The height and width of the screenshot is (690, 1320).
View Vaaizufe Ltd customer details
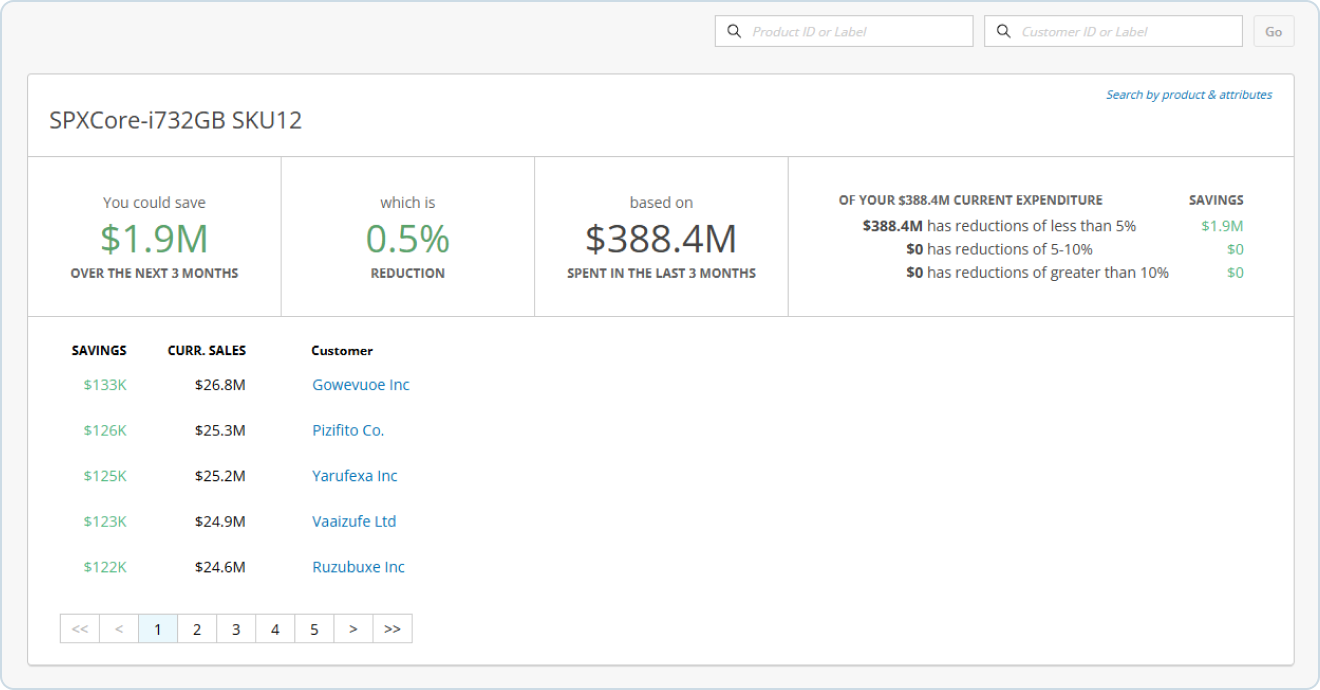click(x=354, y=522)
